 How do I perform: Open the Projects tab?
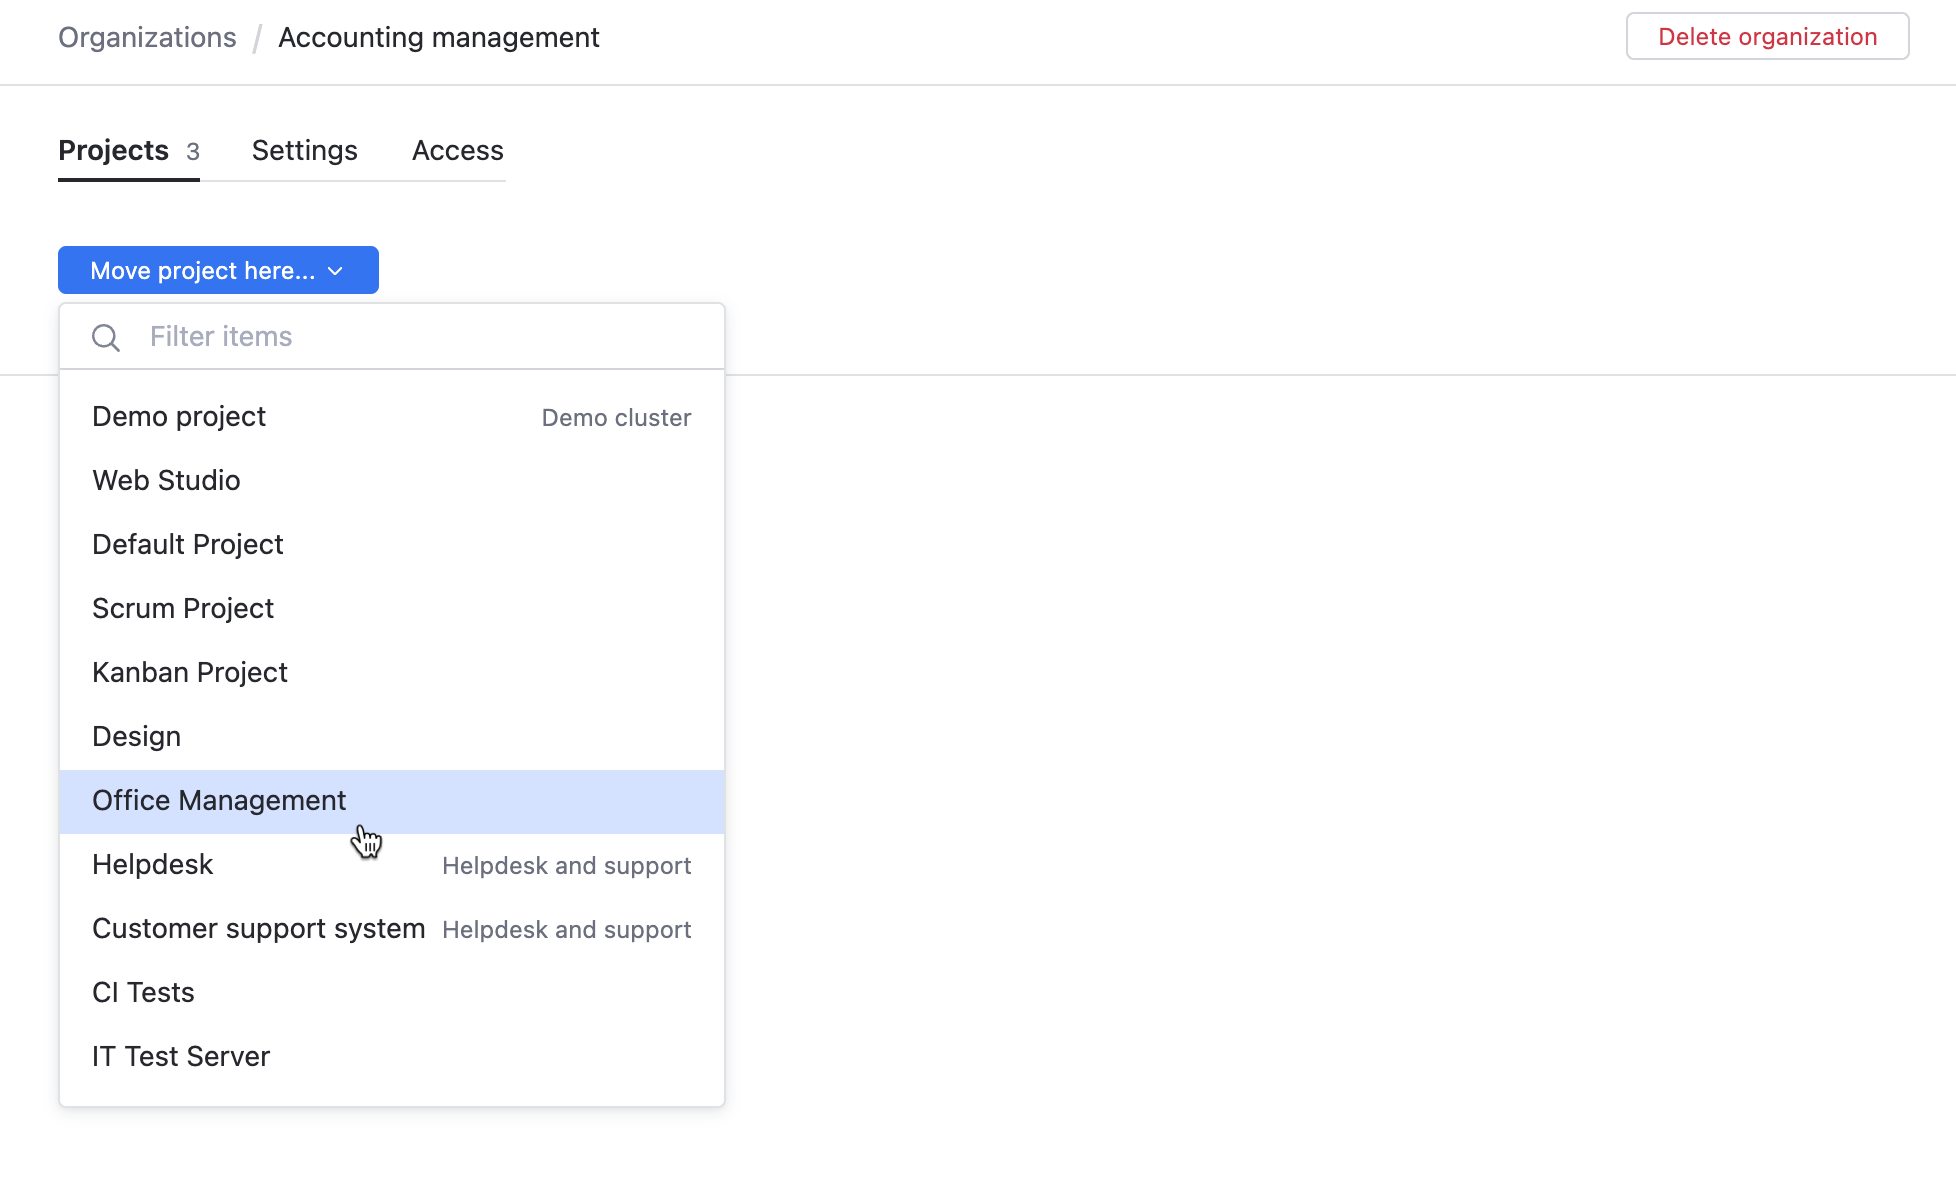click(x=113, y=150)
